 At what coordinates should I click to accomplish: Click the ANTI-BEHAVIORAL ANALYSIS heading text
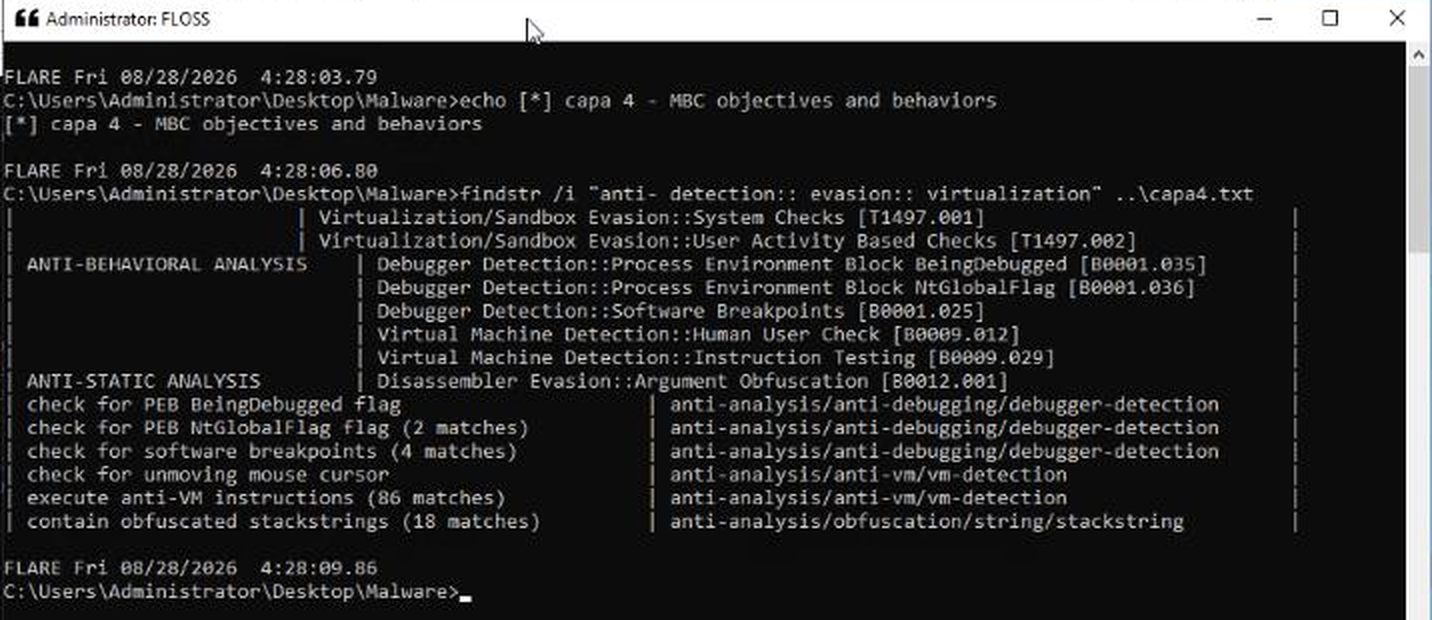pos(167,265)
